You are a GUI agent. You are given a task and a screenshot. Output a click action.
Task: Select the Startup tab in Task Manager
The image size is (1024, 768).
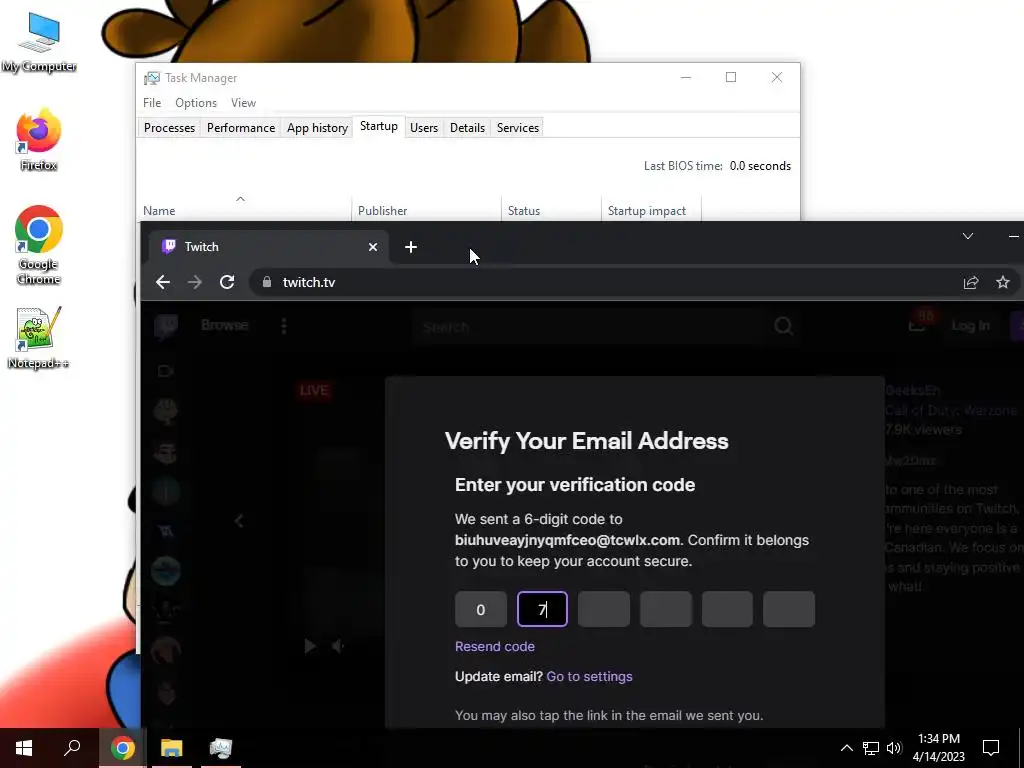click(x=379, y=126)
